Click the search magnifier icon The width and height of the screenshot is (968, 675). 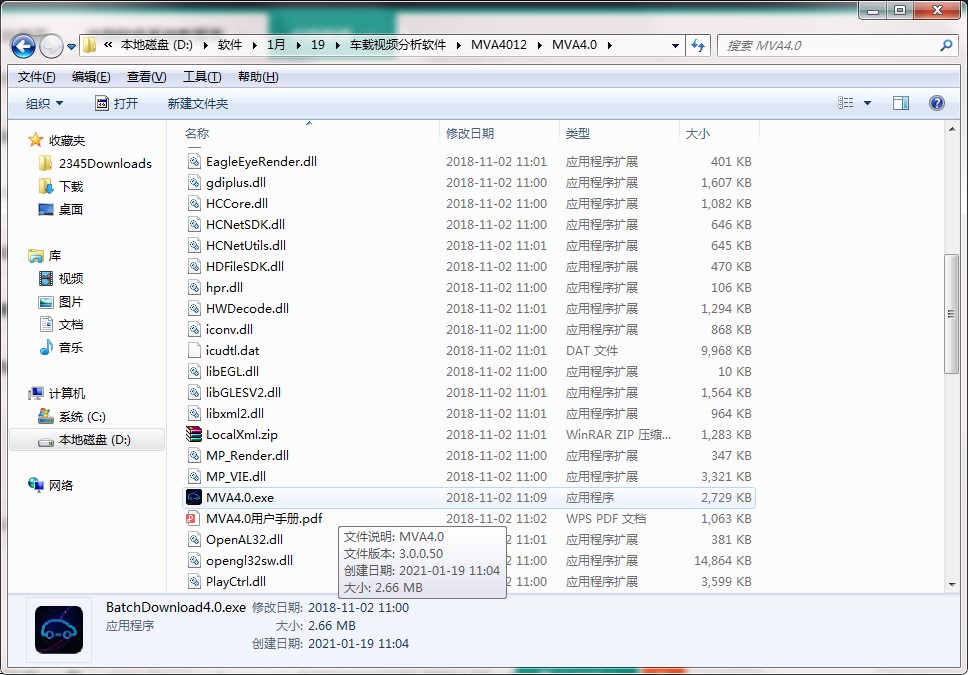[x=946, y=45]
